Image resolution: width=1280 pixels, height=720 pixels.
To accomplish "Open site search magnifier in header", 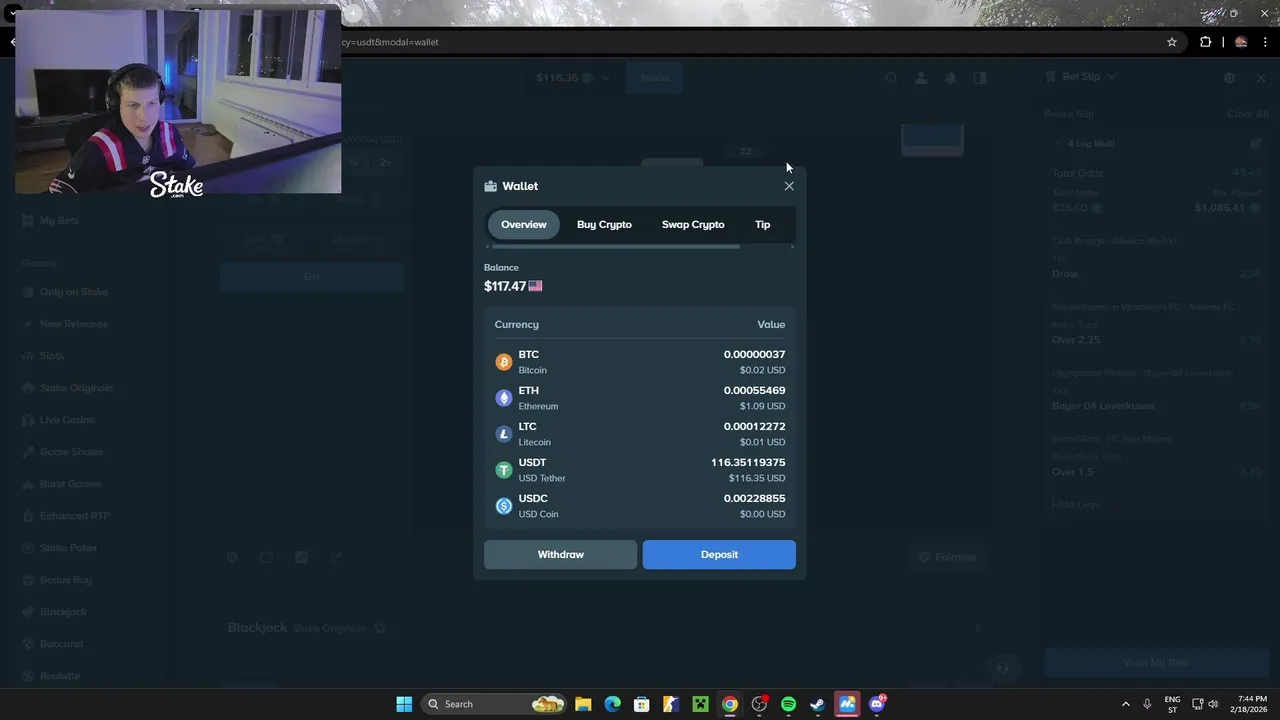I will 891,78.
